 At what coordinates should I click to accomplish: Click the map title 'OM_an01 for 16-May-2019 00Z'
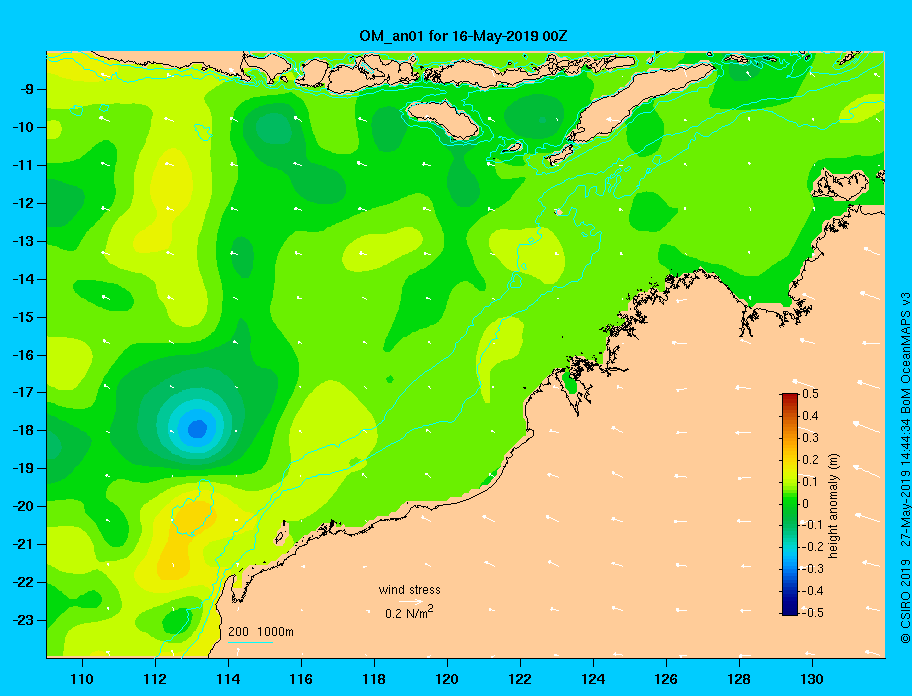pos(463,36)
